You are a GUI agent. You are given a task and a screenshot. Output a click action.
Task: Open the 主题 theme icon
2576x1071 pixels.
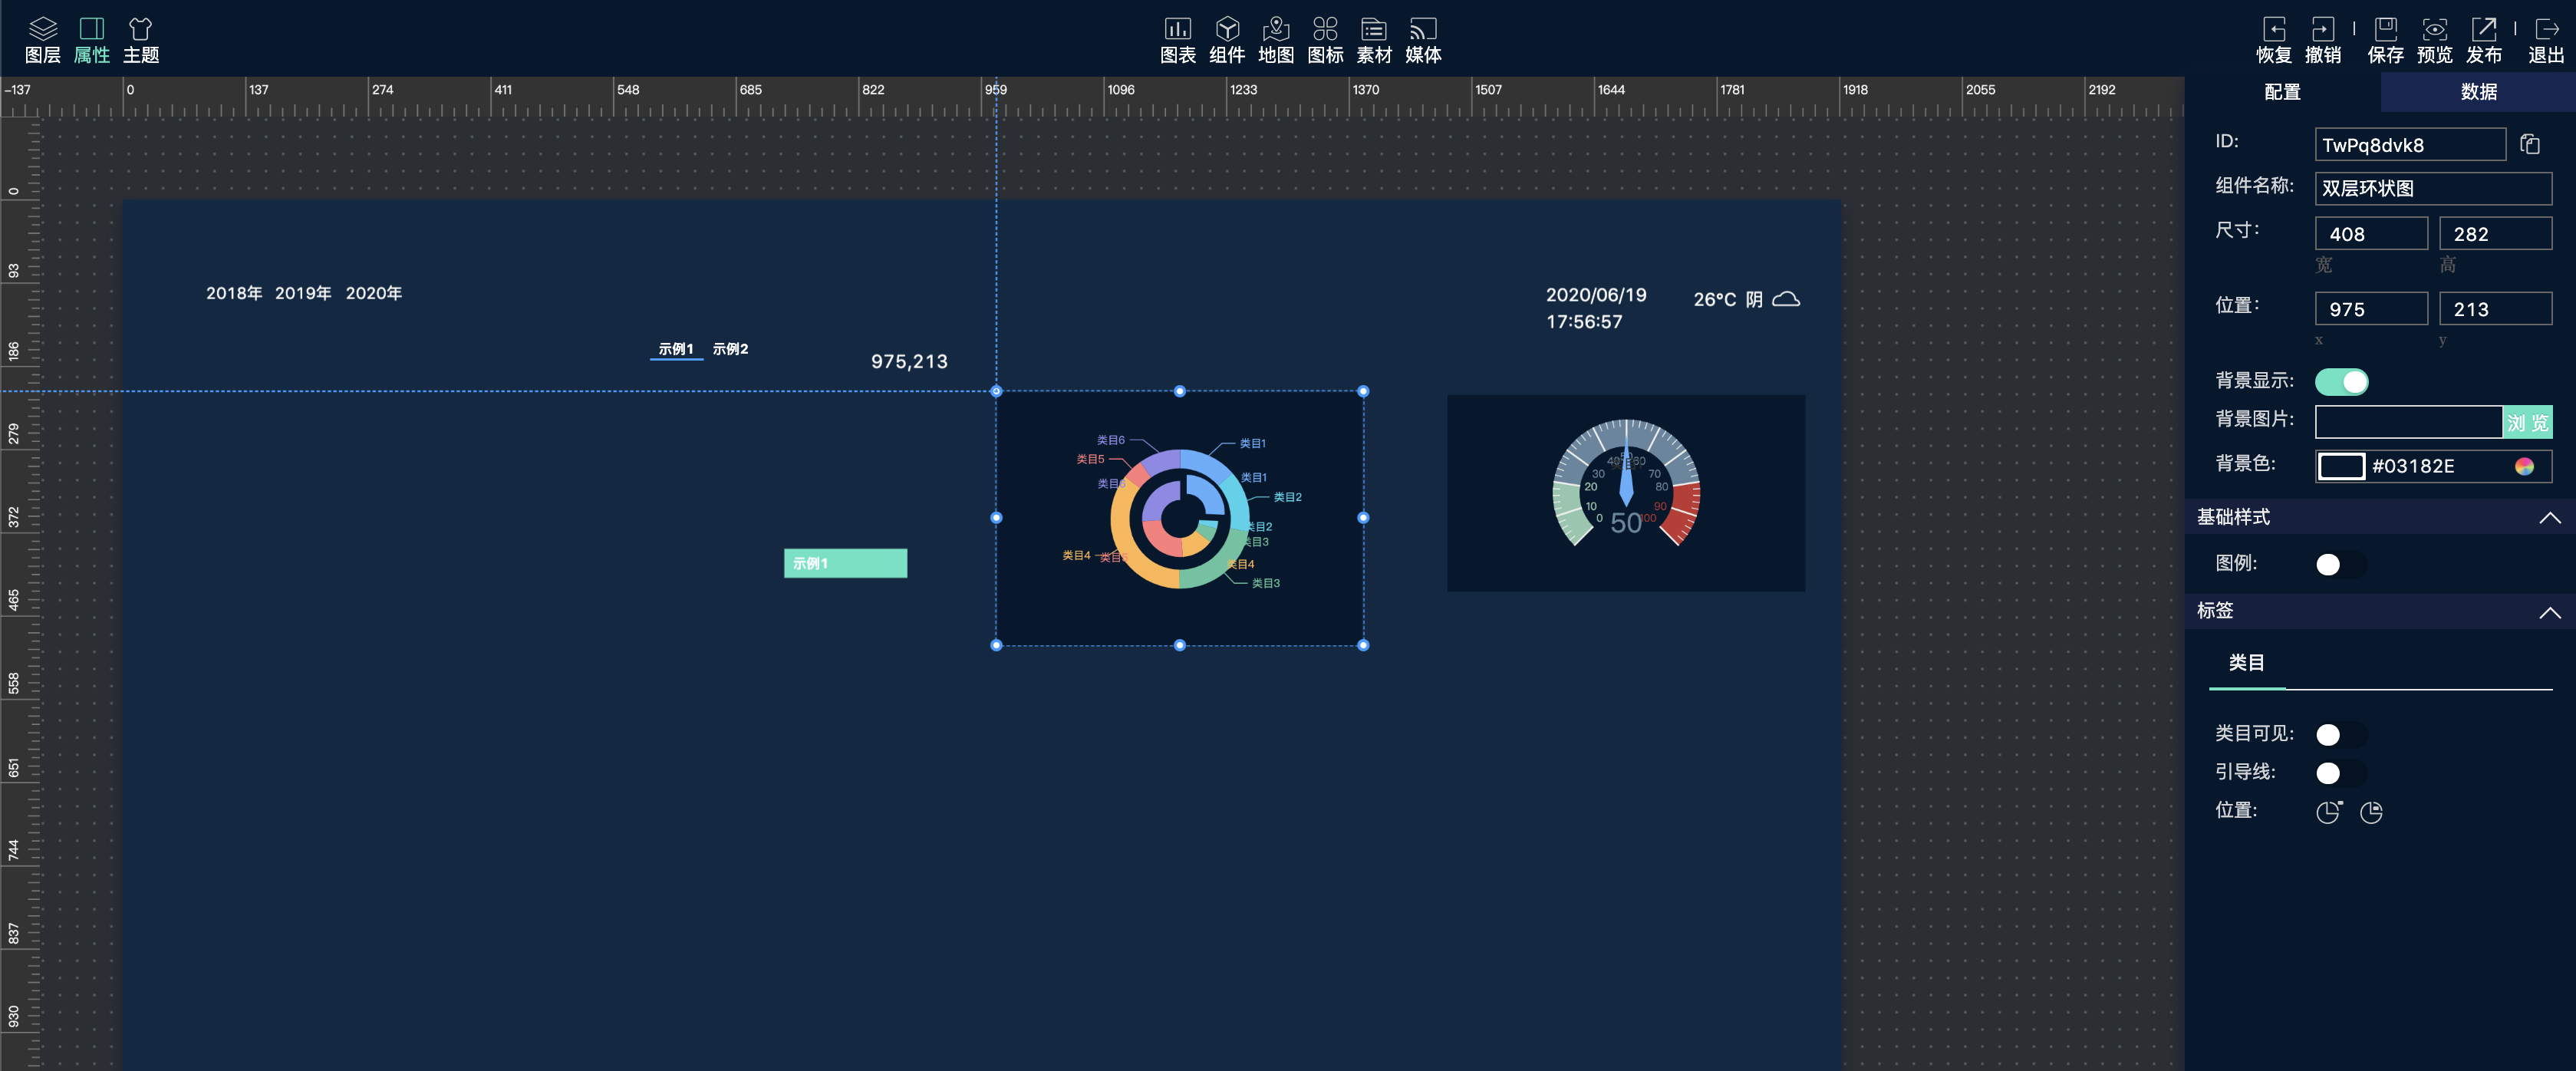[141, 40]
